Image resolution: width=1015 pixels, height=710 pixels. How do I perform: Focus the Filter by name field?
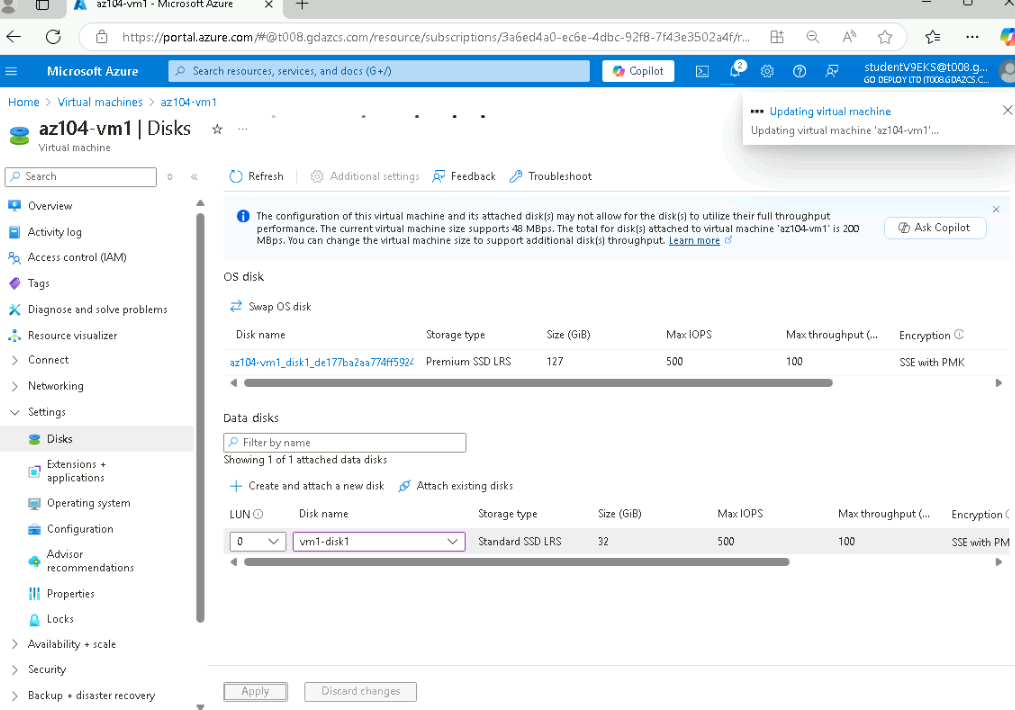click(x=344, y=443)
